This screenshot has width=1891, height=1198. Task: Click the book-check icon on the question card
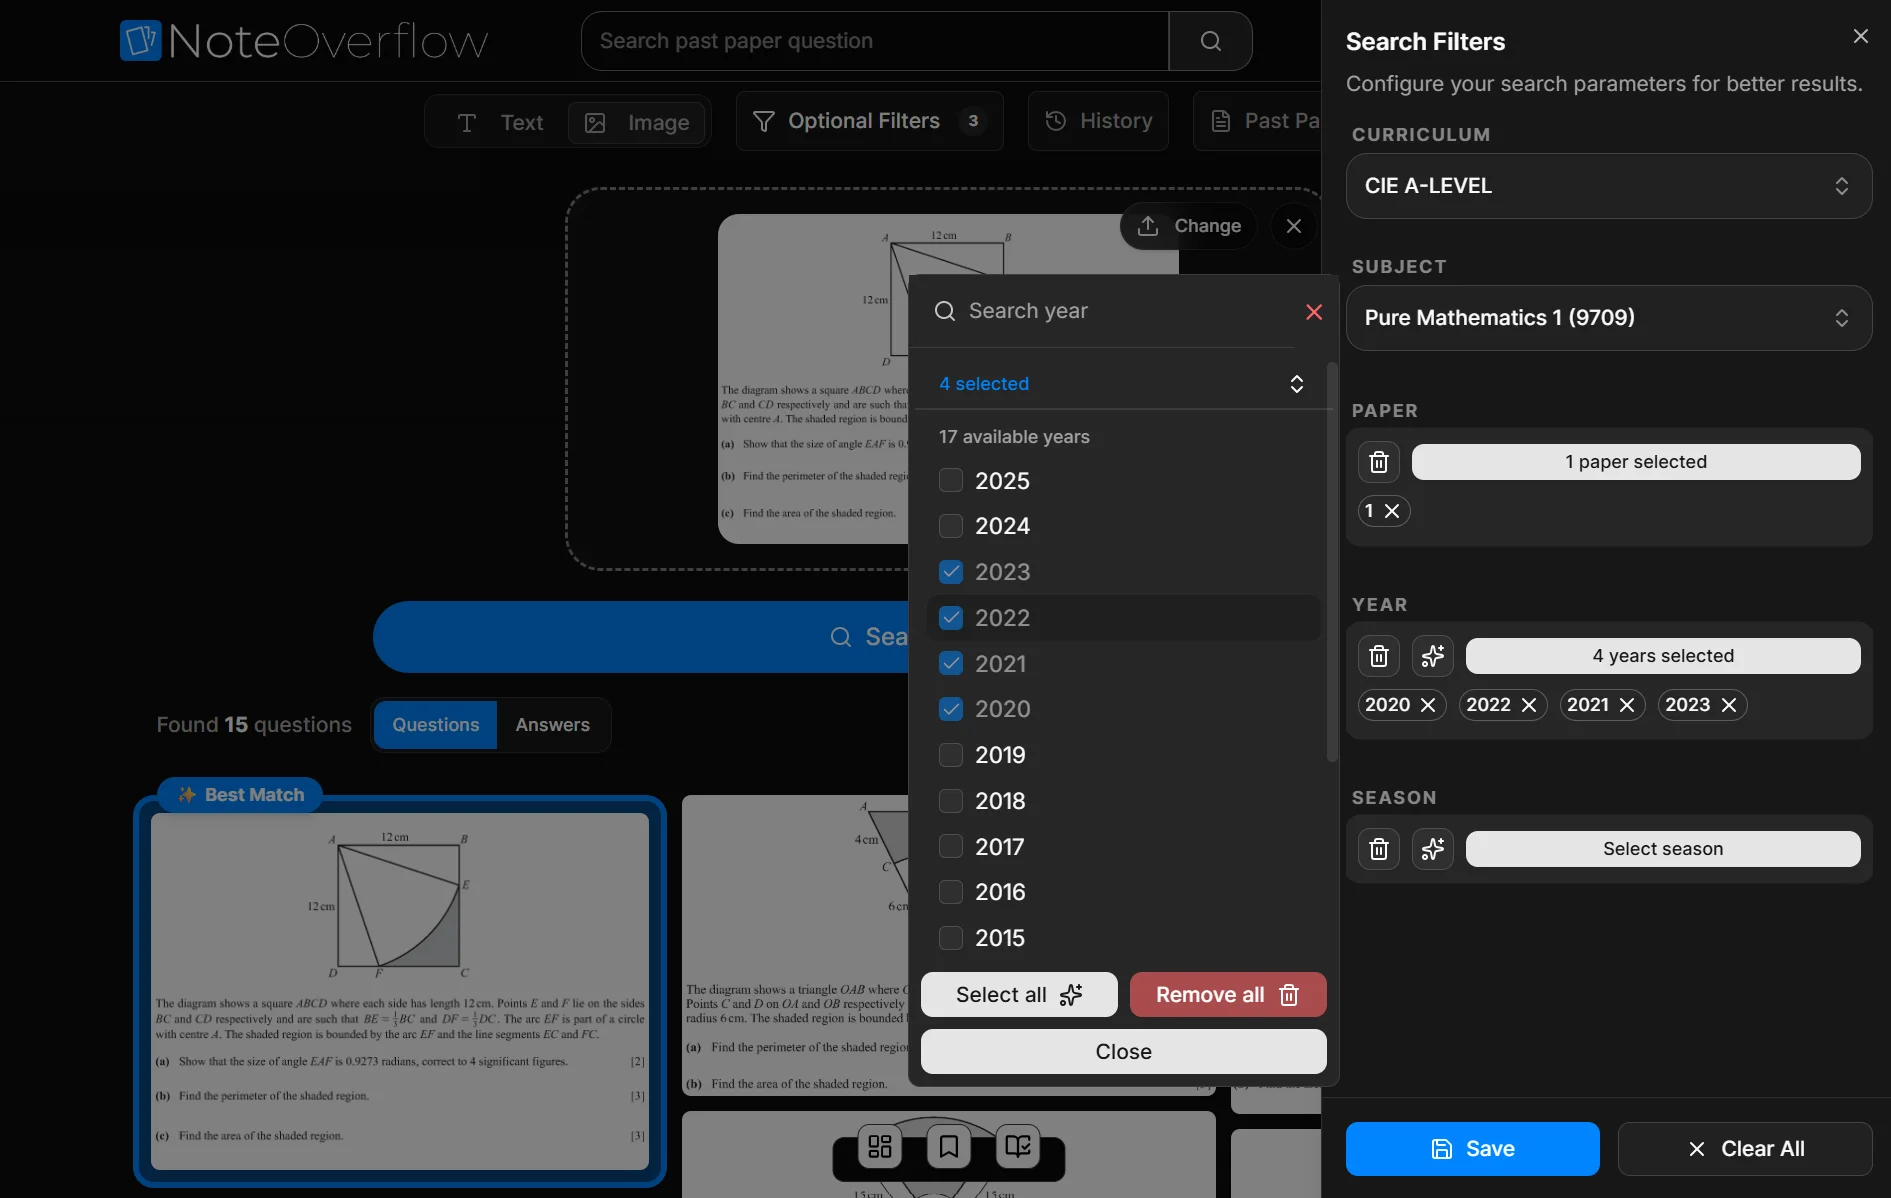click(1016, 1147)
